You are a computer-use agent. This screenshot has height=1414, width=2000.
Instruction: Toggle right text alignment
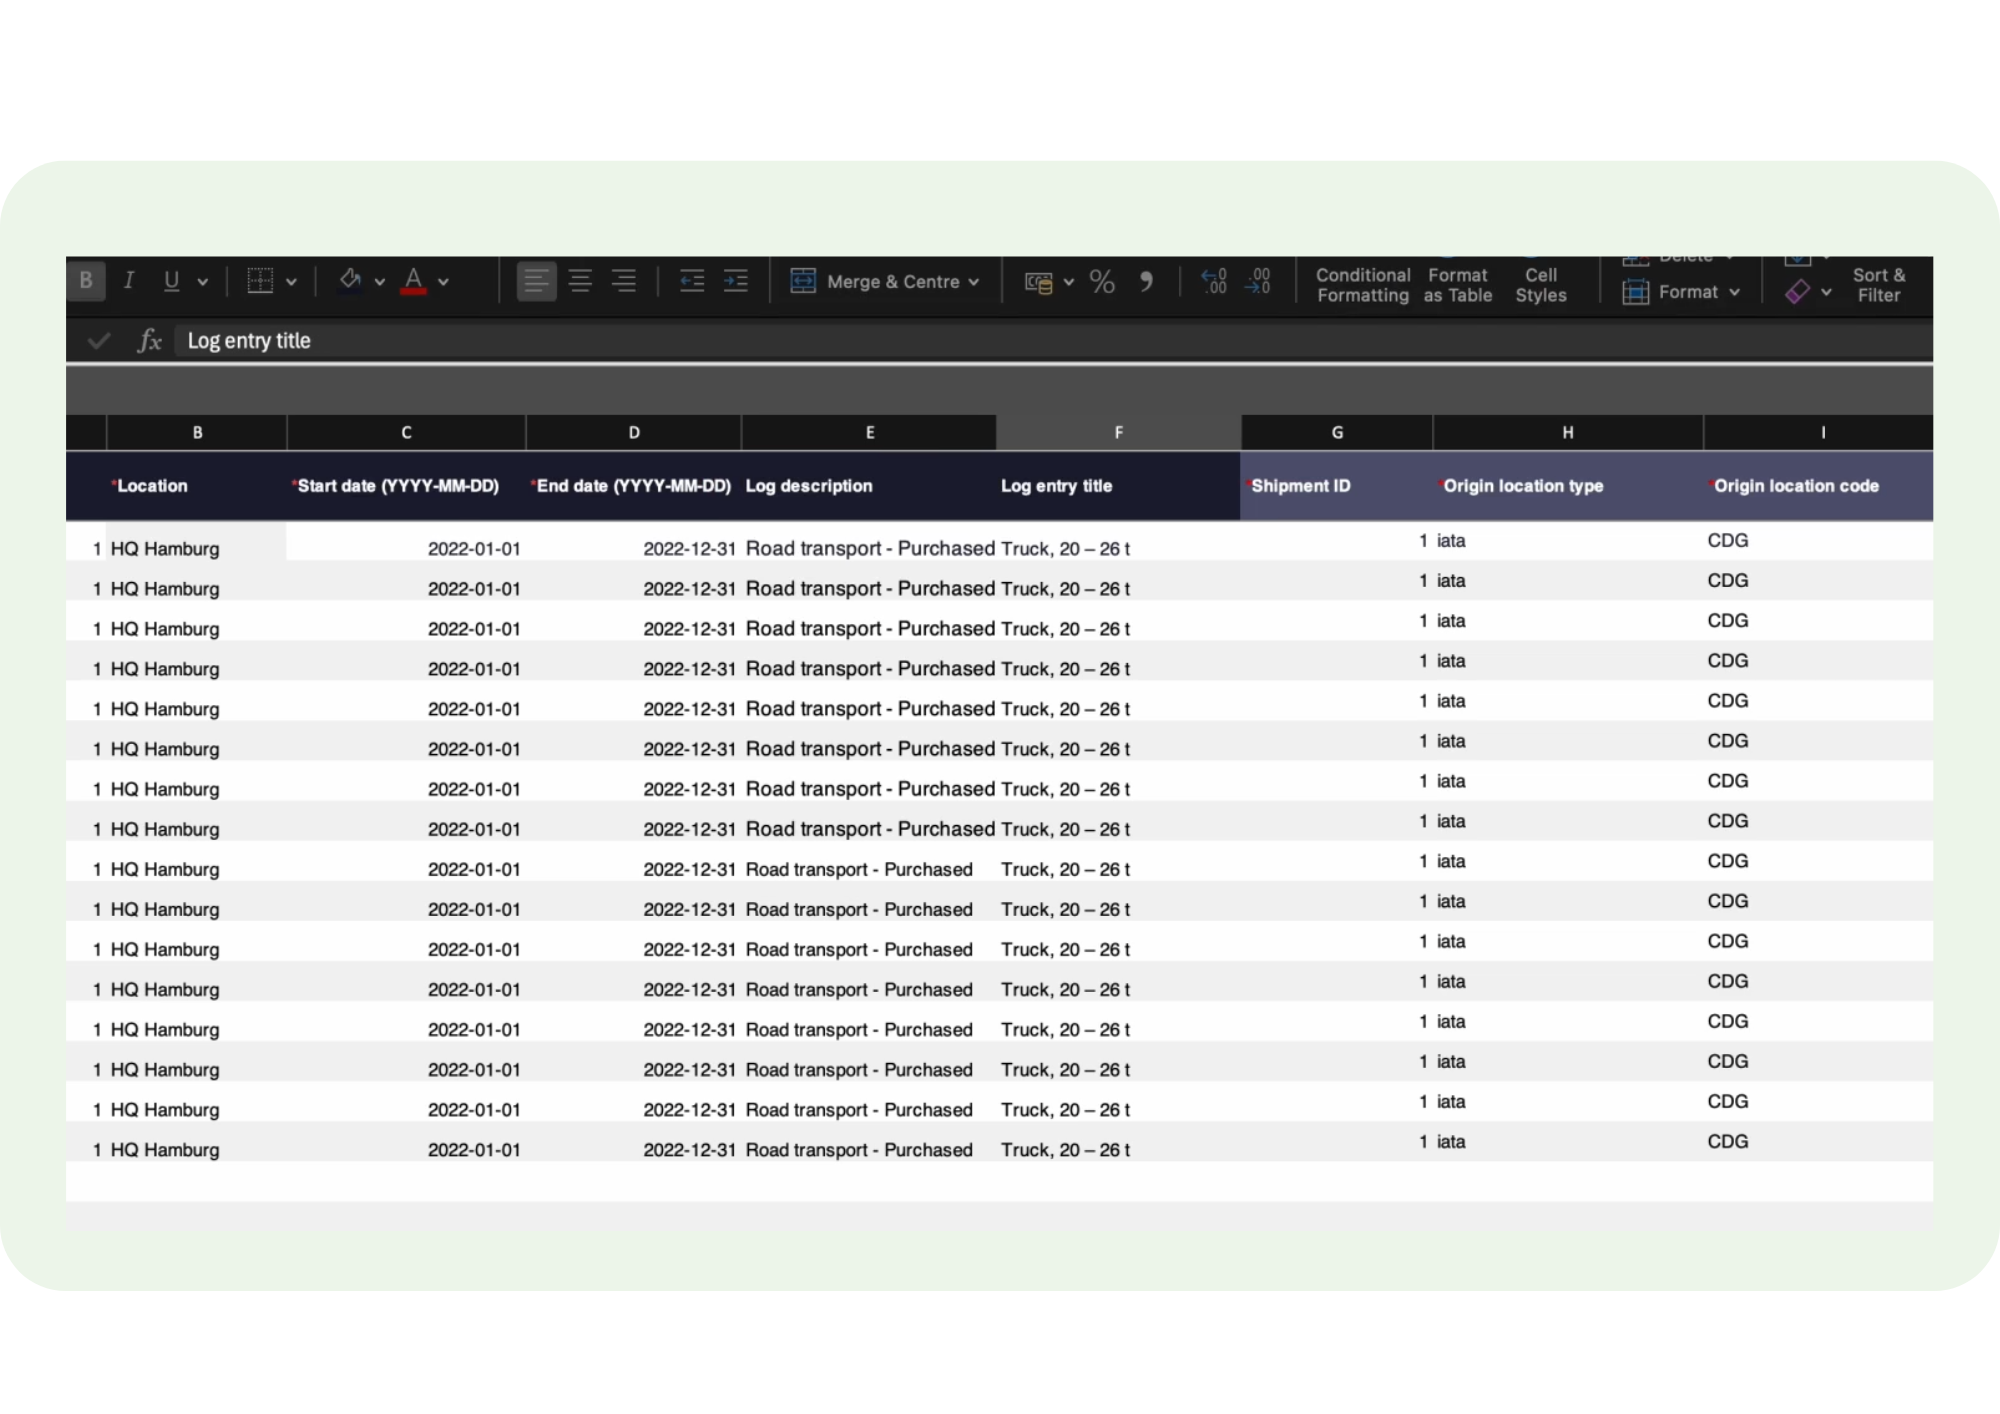[623, 281]
